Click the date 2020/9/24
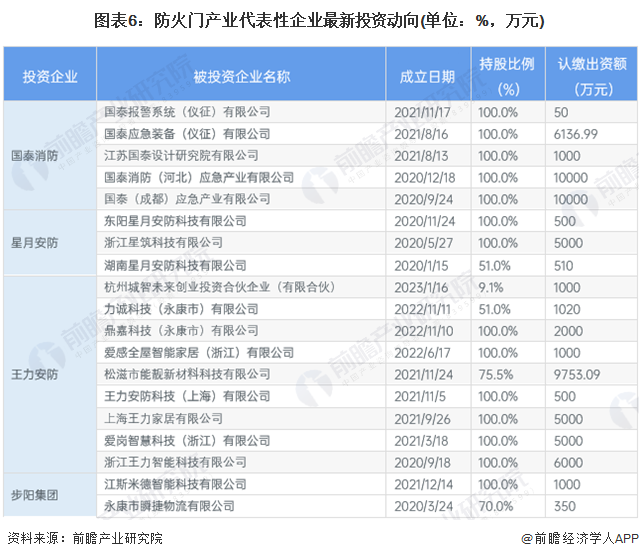The image size is (639, 559). pyautogui.click(x=423, y=200)
